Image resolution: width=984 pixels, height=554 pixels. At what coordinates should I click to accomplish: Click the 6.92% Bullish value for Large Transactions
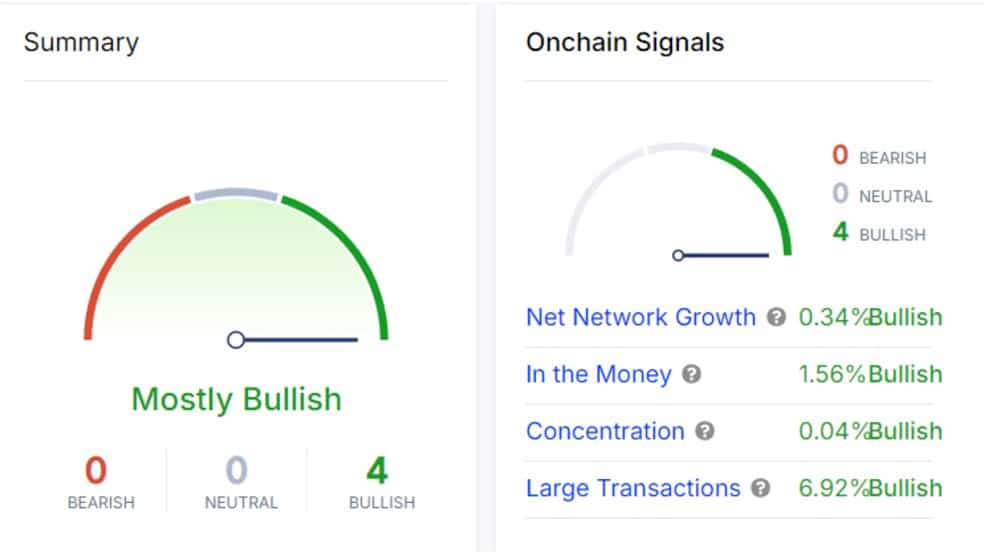[x=870, y=488]
